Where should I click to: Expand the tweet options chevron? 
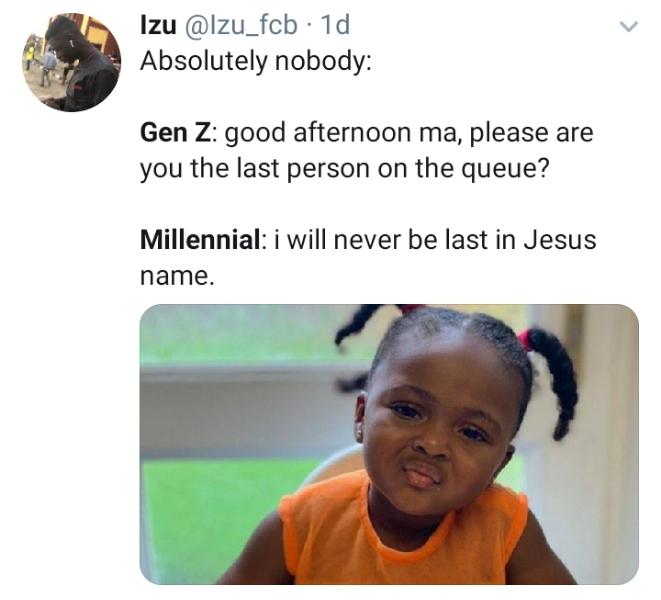click(628, 28)
